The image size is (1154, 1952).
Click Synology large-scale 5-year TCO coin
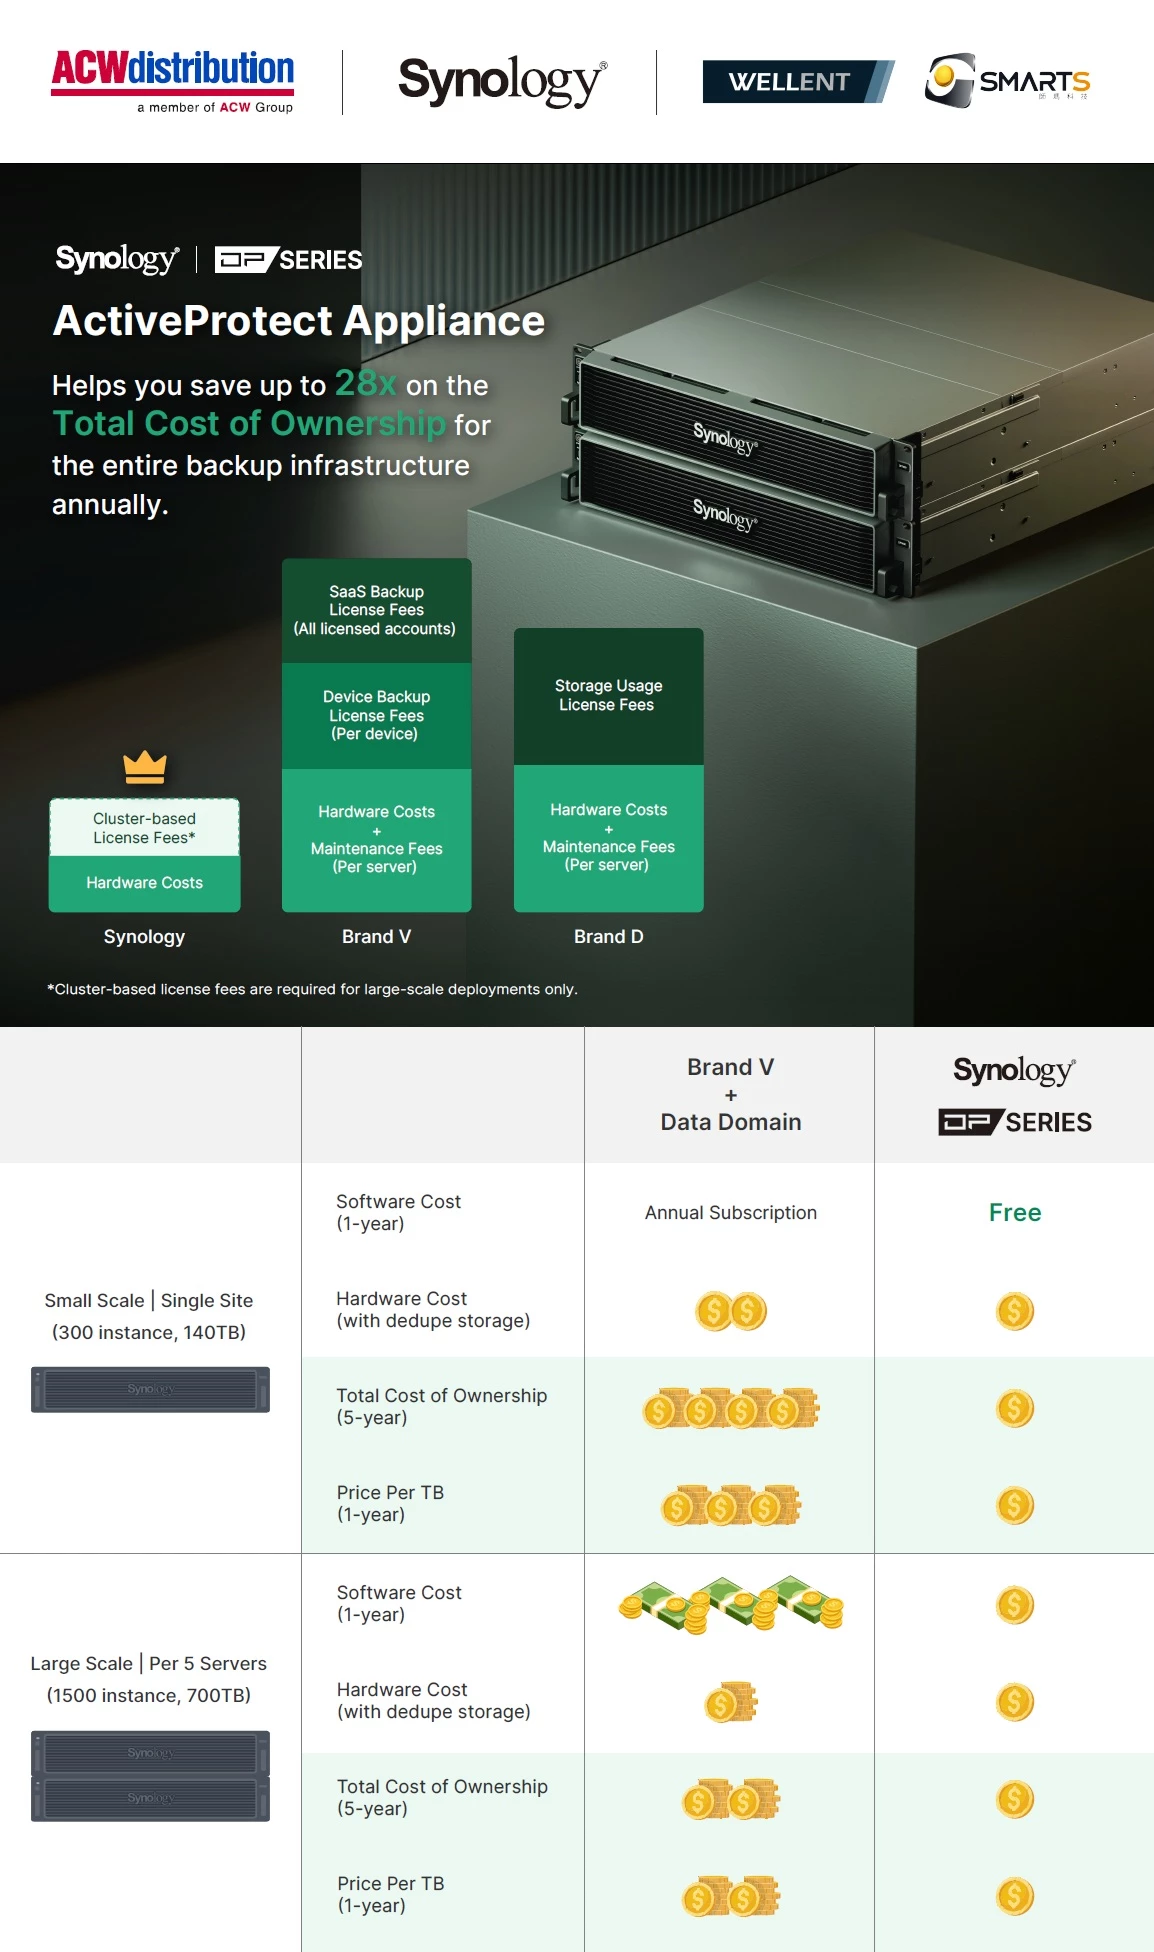coord(1015,1799)
